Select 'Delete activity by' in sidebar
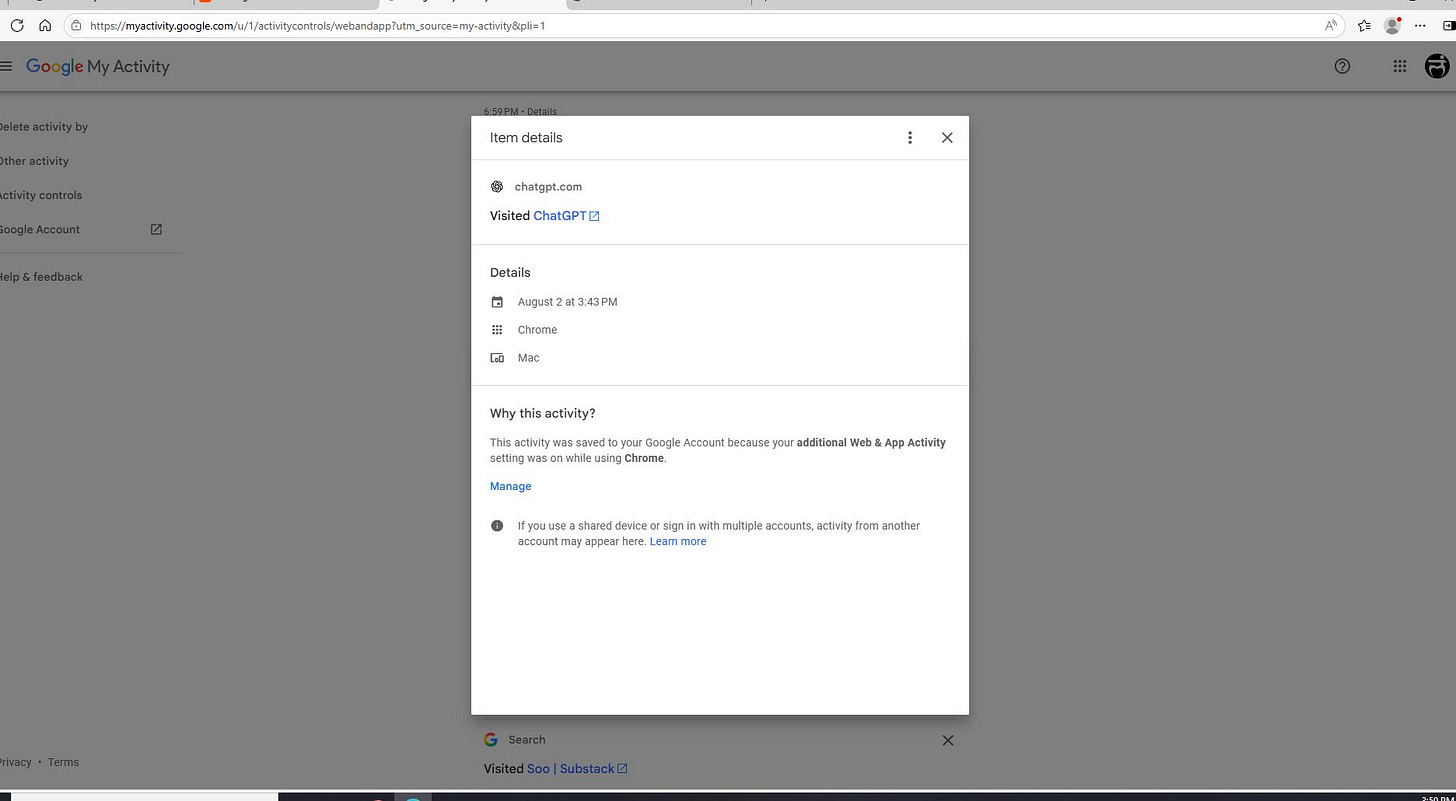The image size is (1456, 801). (43, 127)
